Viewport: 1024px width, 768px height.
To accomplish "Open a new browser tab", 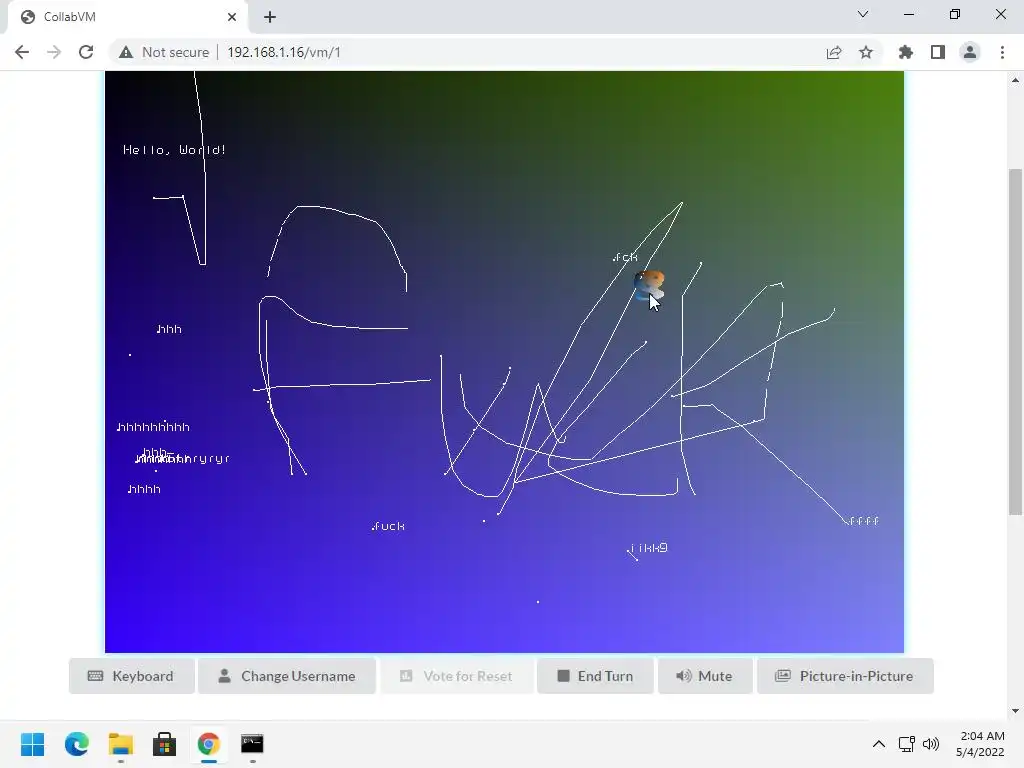I will click(x=270, y=17).
